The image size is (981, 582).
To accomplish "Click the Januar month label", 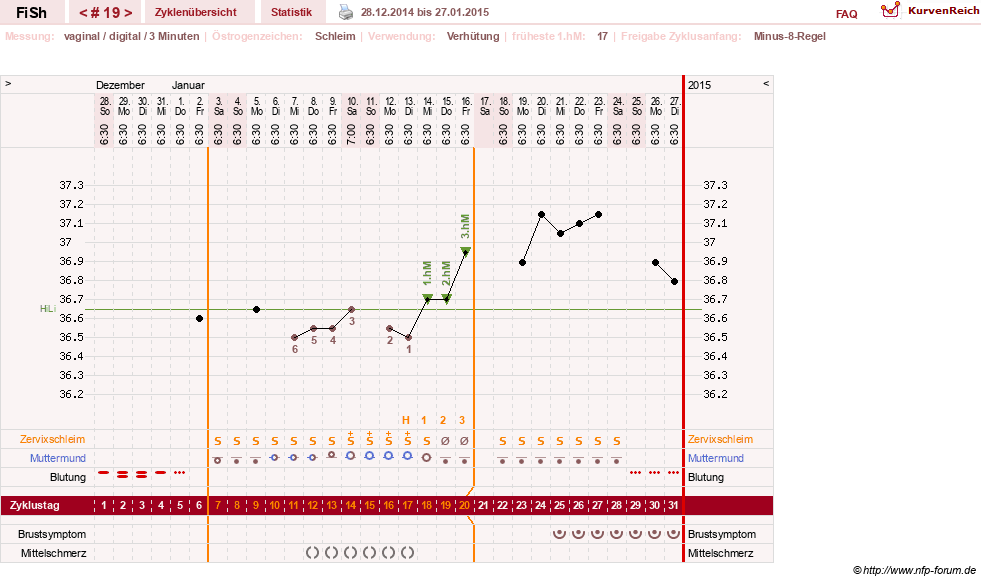I will pyautogui.click(x=188, y=85).
